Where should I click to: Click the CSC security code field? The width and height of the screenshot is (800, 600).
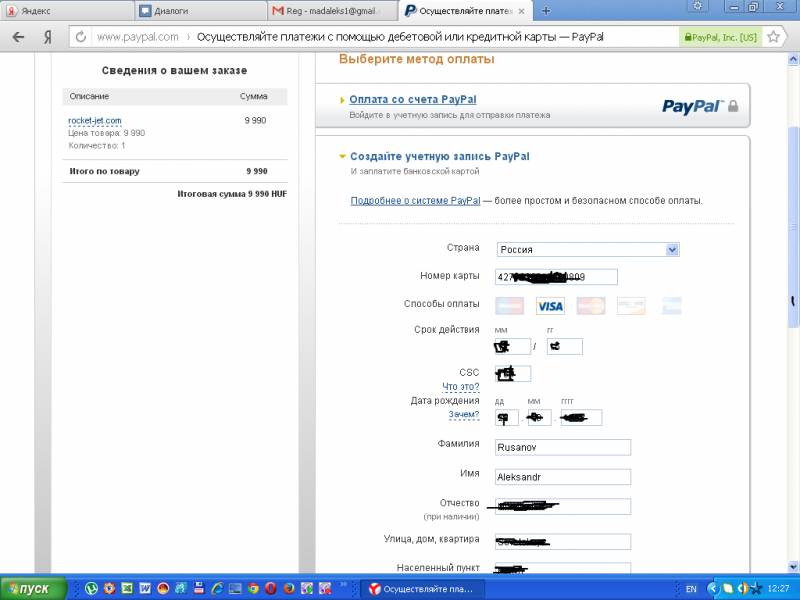tap(513, 373)
